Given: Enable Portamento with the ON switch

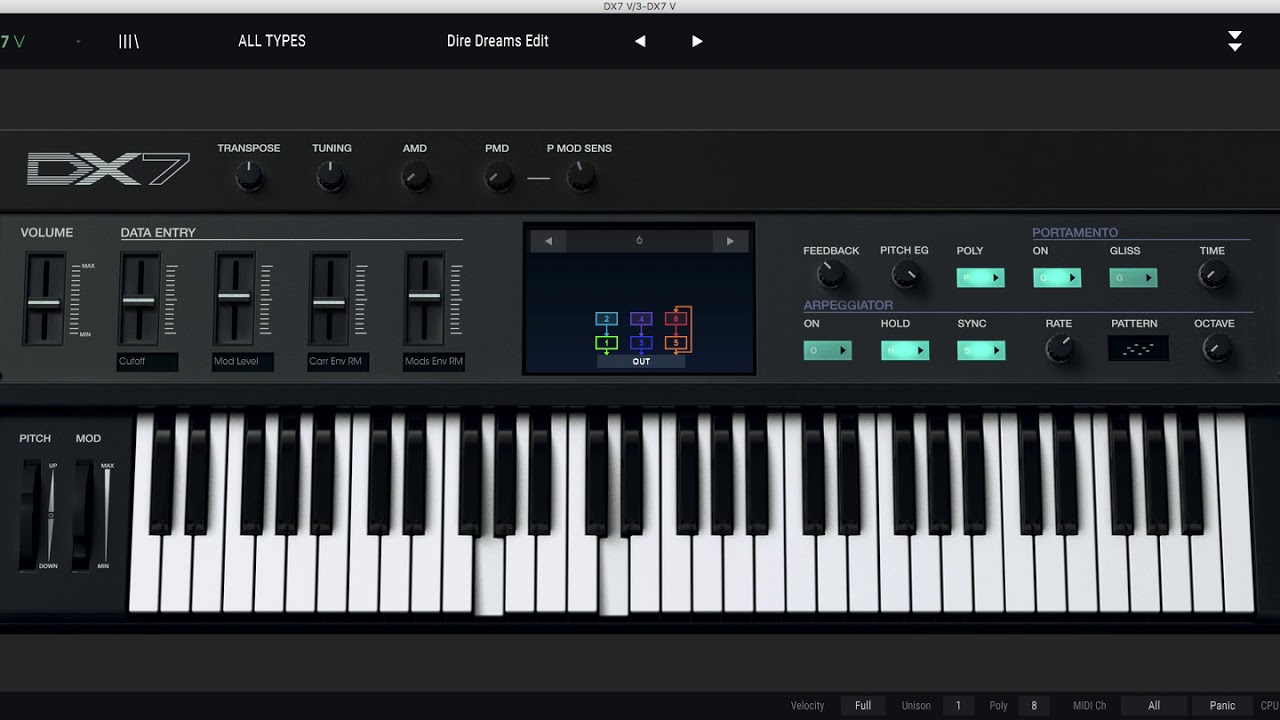Looking at the screenshot, I should (1057, 278).
